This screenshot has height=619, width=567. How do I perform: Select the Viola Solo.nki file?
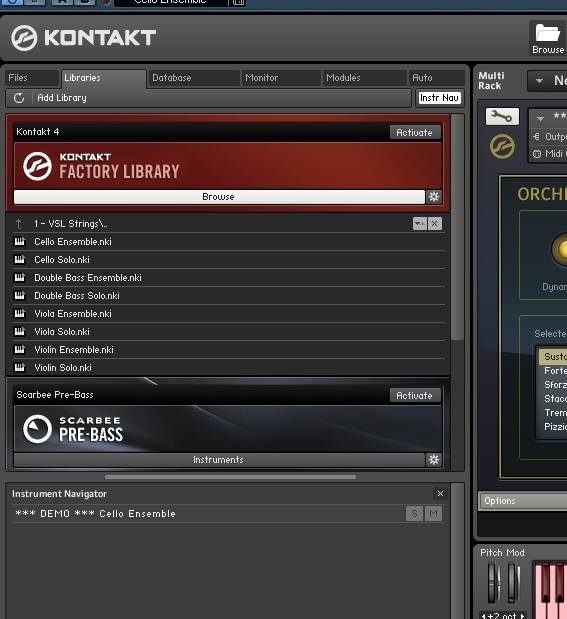coord(228,331)
